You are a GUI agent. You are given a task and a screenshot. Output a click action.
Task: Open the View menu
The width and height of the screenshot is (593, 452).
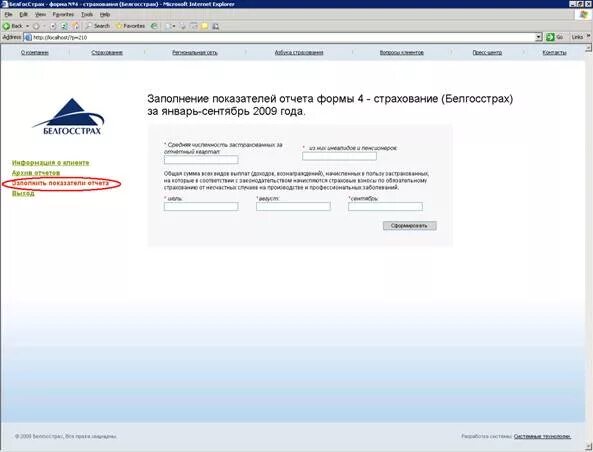(x=40, y=14)
